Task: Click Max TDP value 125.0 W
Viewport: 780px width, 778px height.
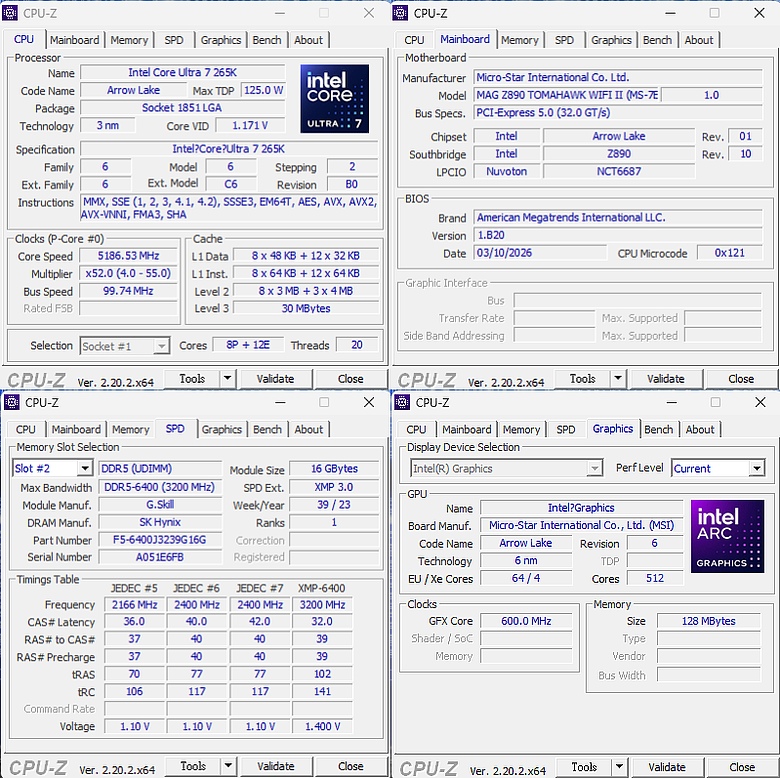Action: 263,90
